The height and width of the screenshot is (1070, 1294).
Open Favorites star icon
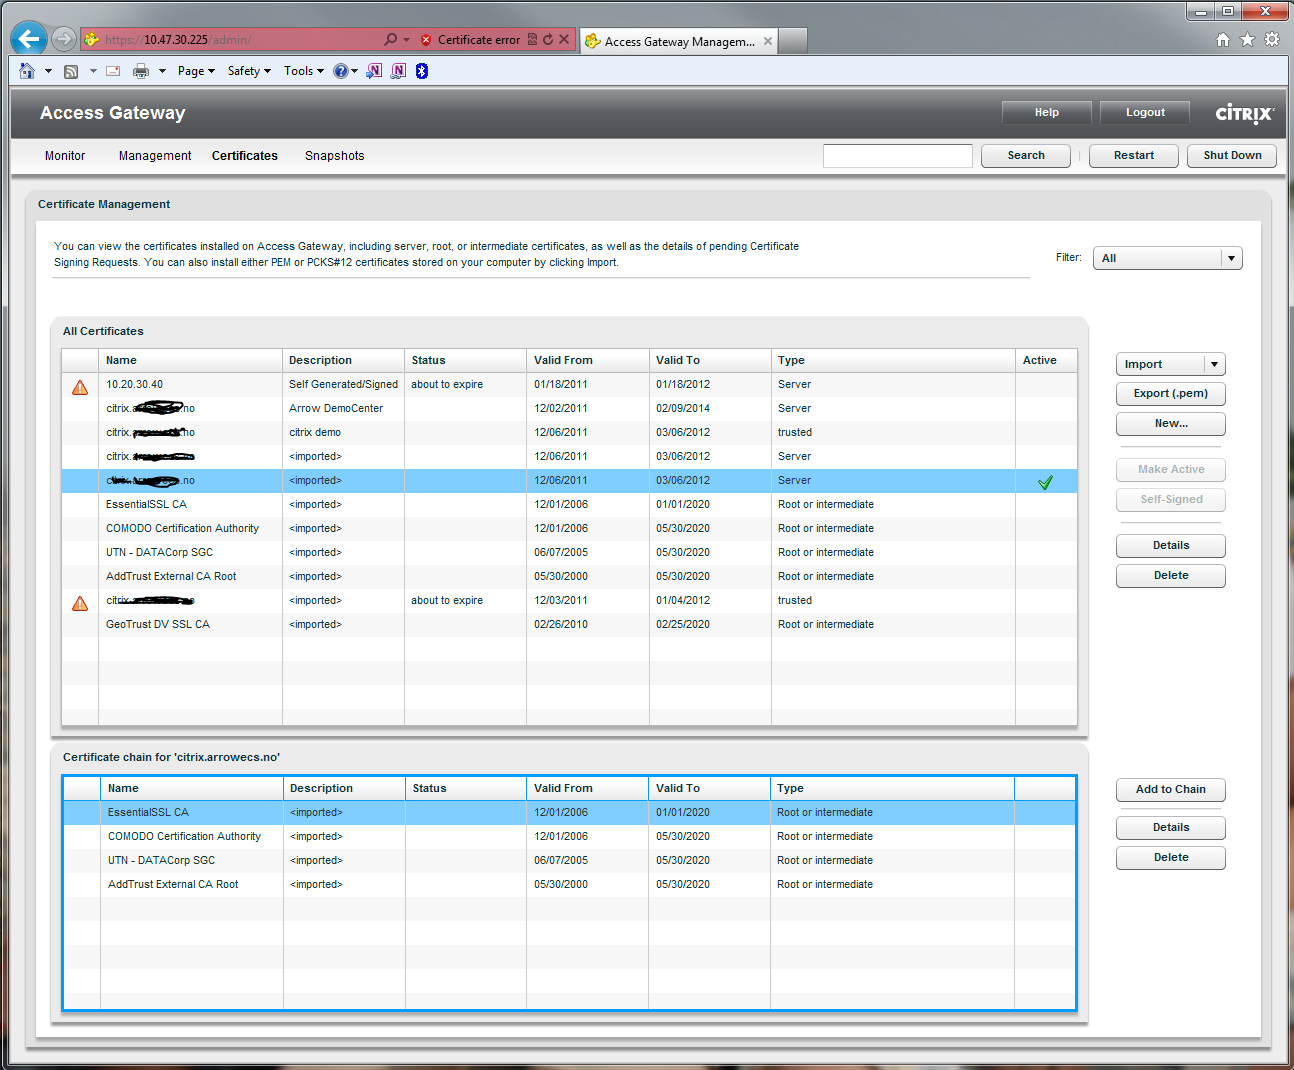coord(1247,39)
